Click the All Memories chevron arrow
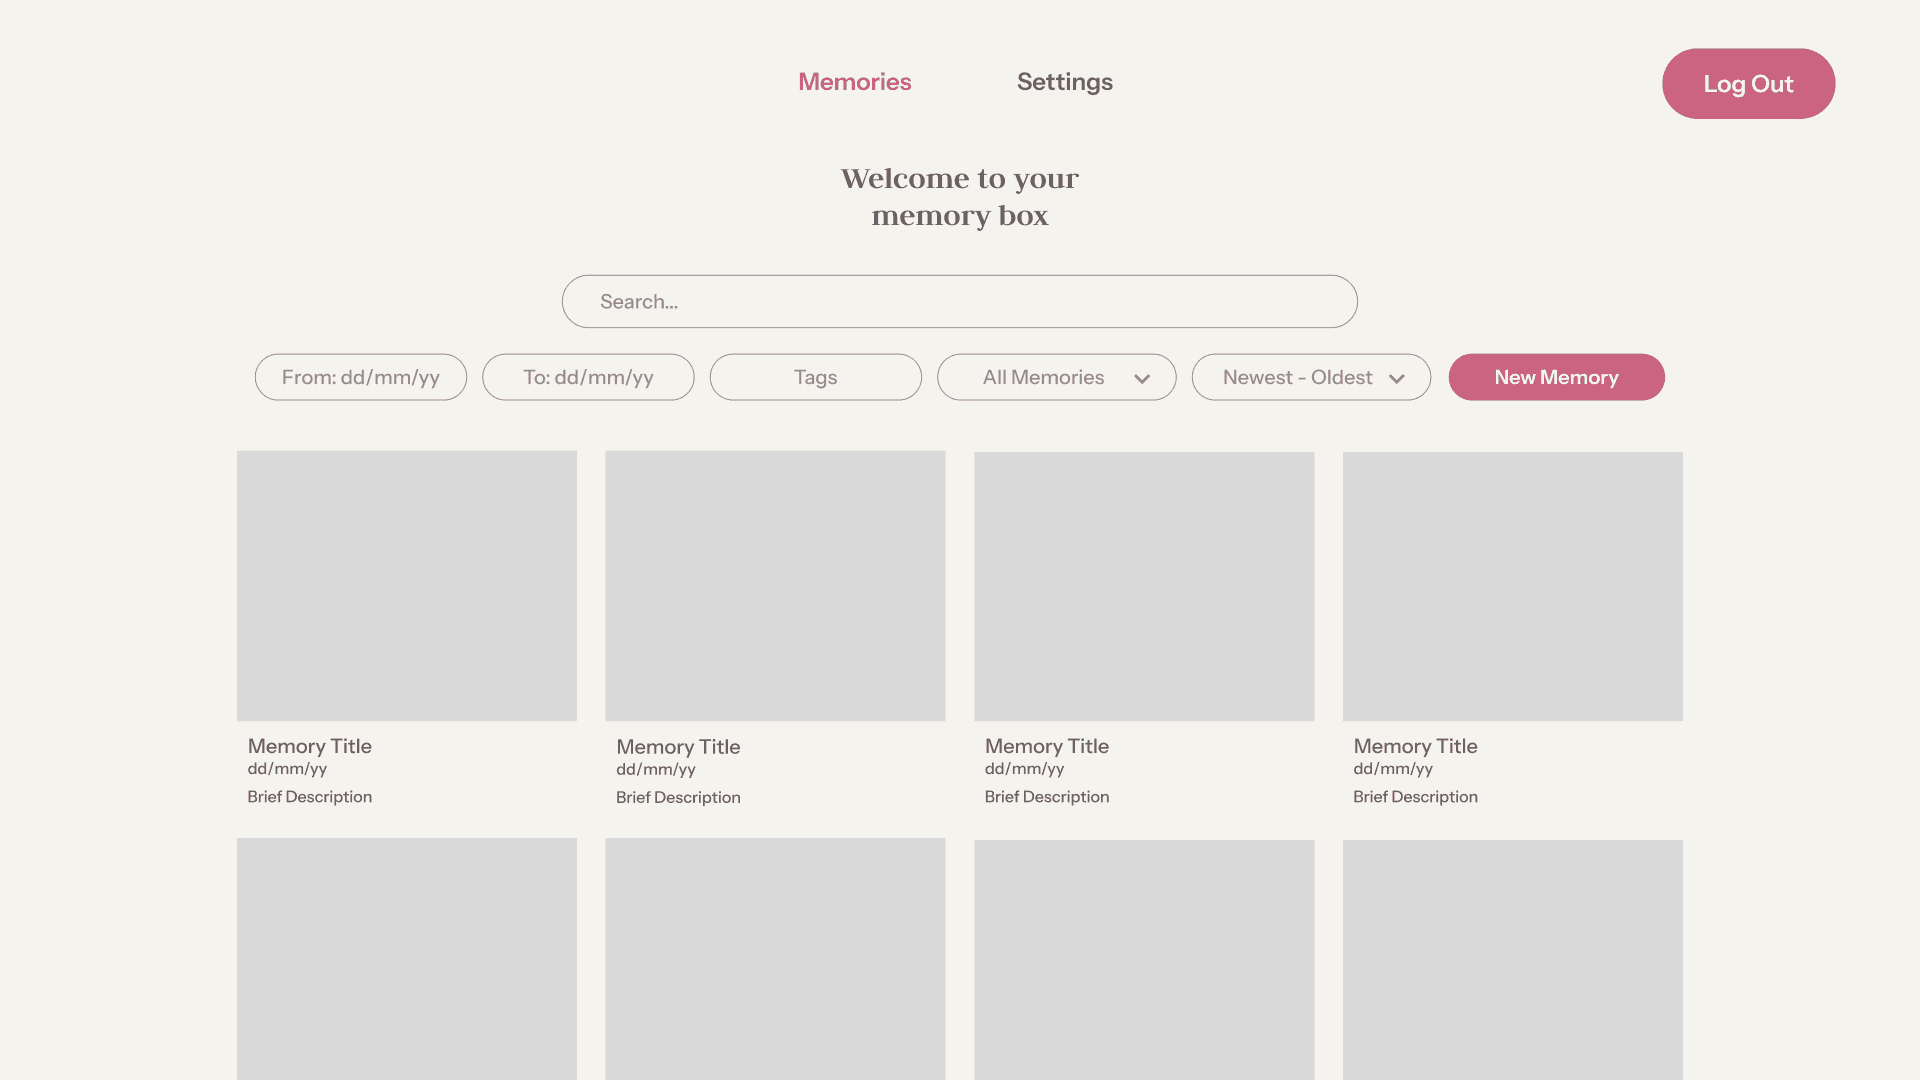 click(x=1142, y=378)
